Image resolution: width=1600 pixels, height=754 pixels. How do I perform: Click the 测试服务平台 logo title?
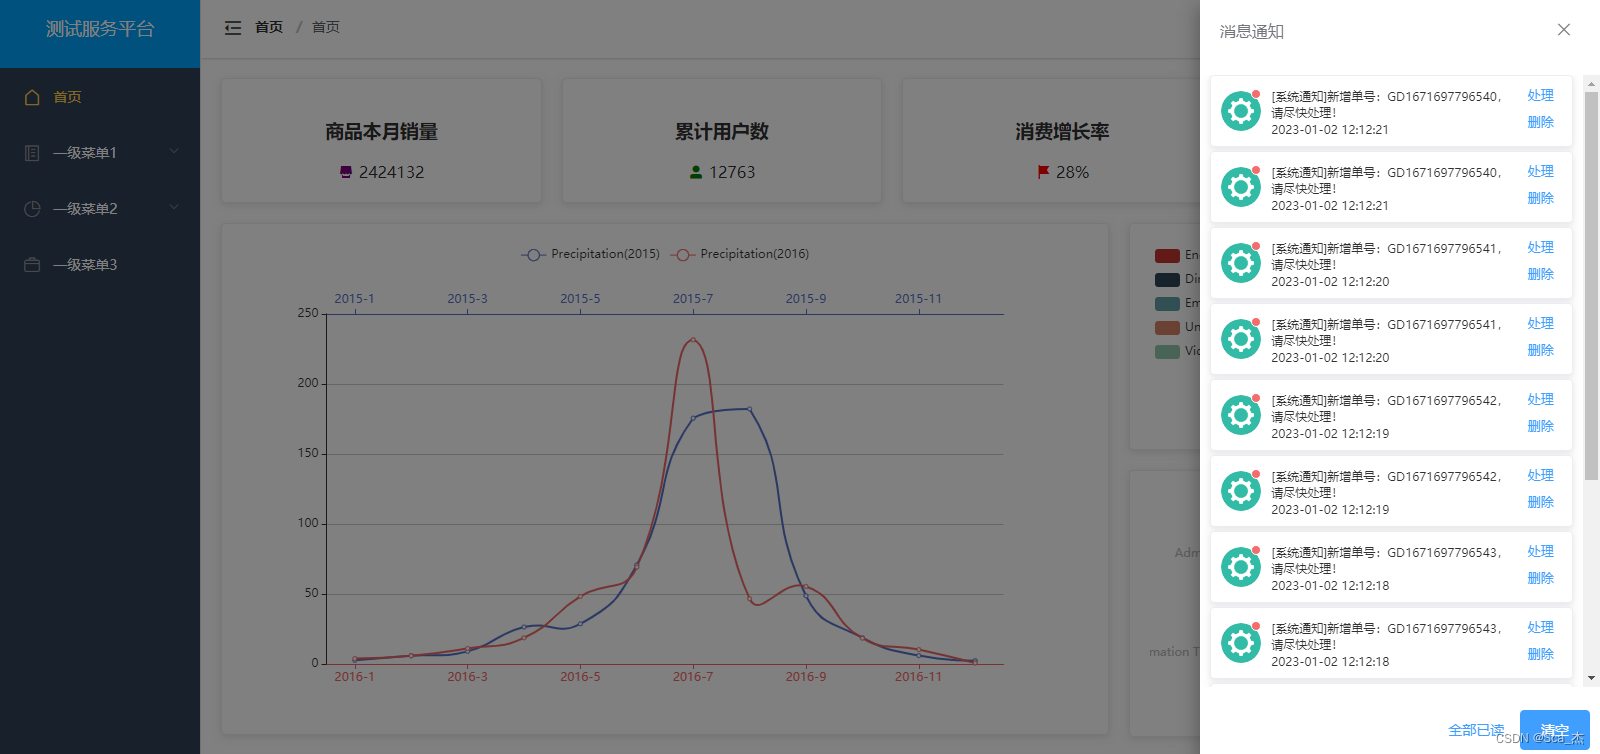pyautogui.click(x=100, y=30)
